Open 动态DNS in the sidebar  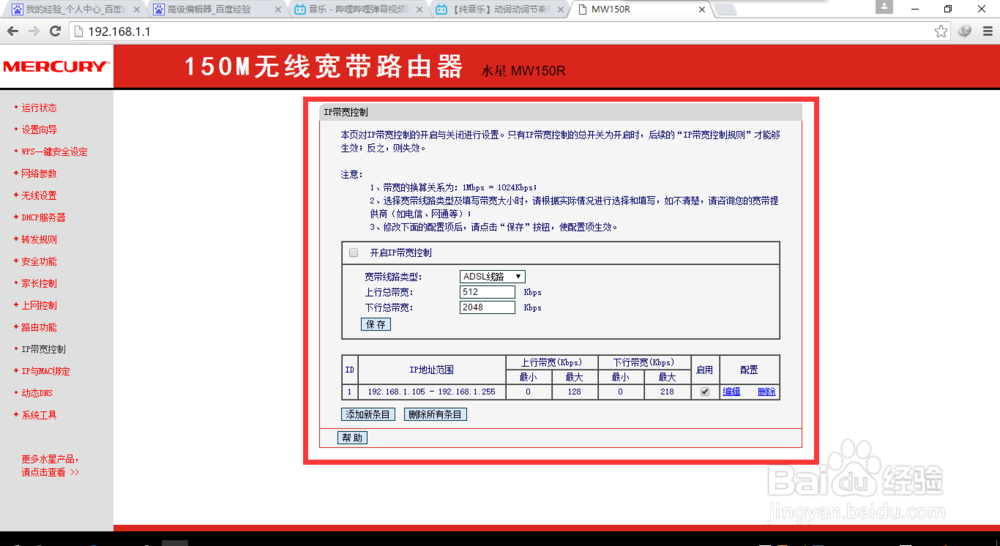pyautogui.click(x=37, y=394)
